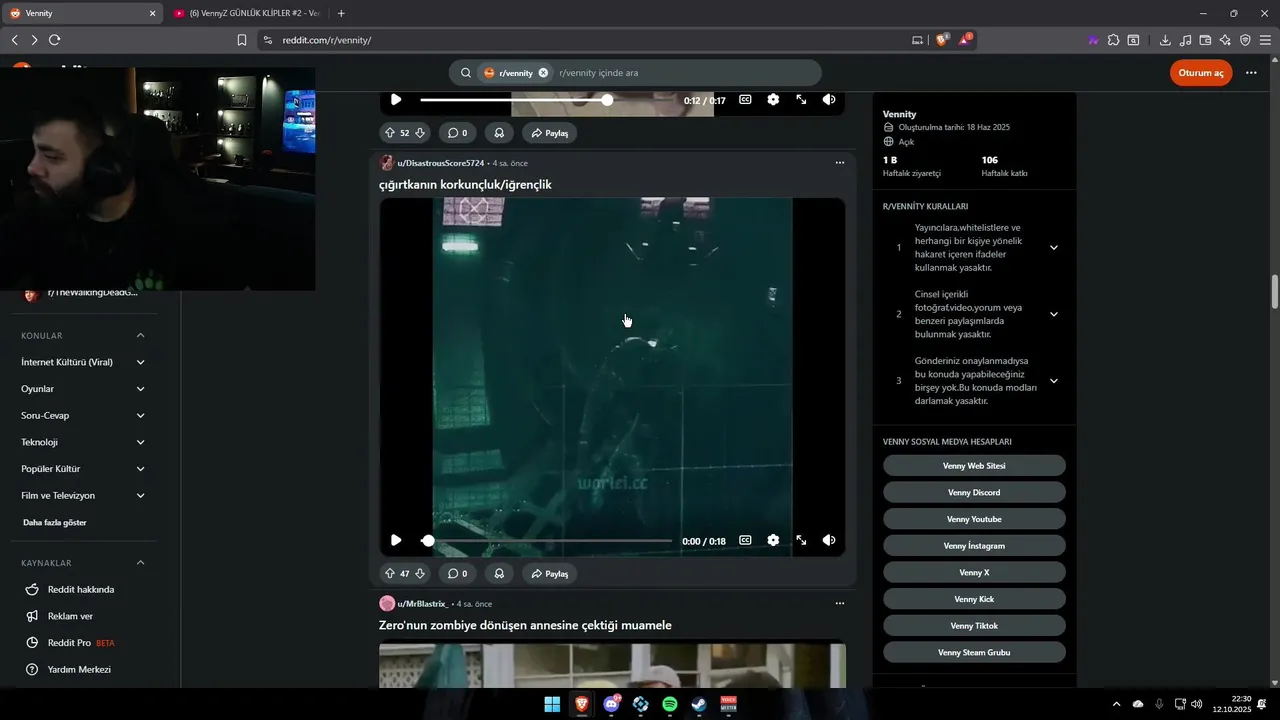Open Venny Tiktok link

974,626
